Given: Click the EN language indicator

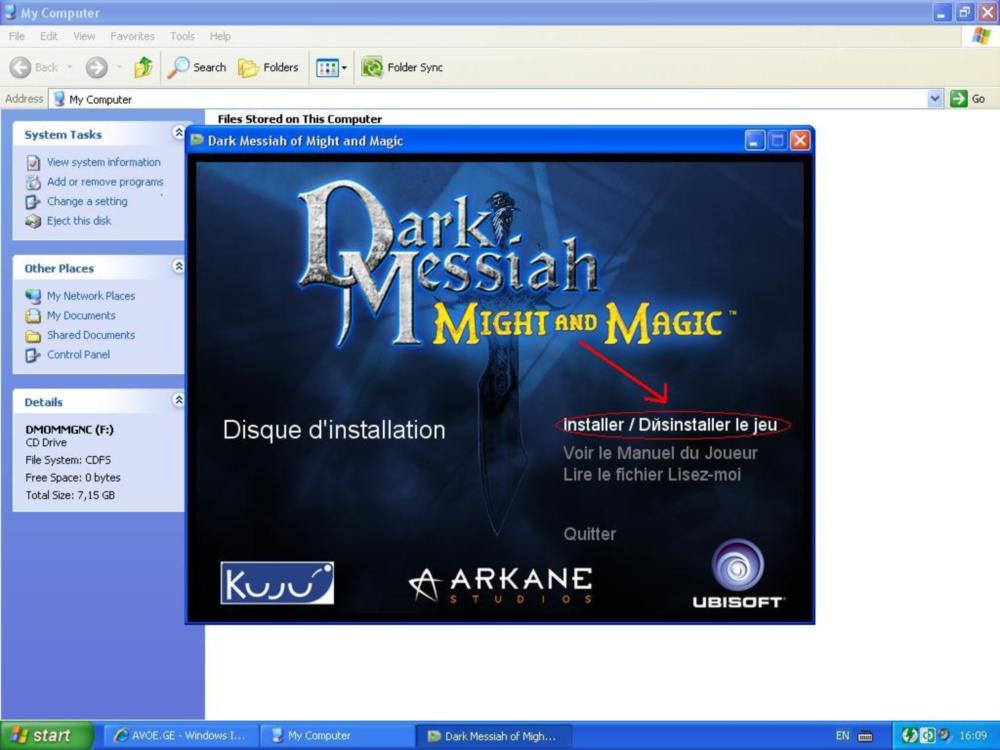Looking at the screenshot, I should pyautogui.click(x=842, y=735).
